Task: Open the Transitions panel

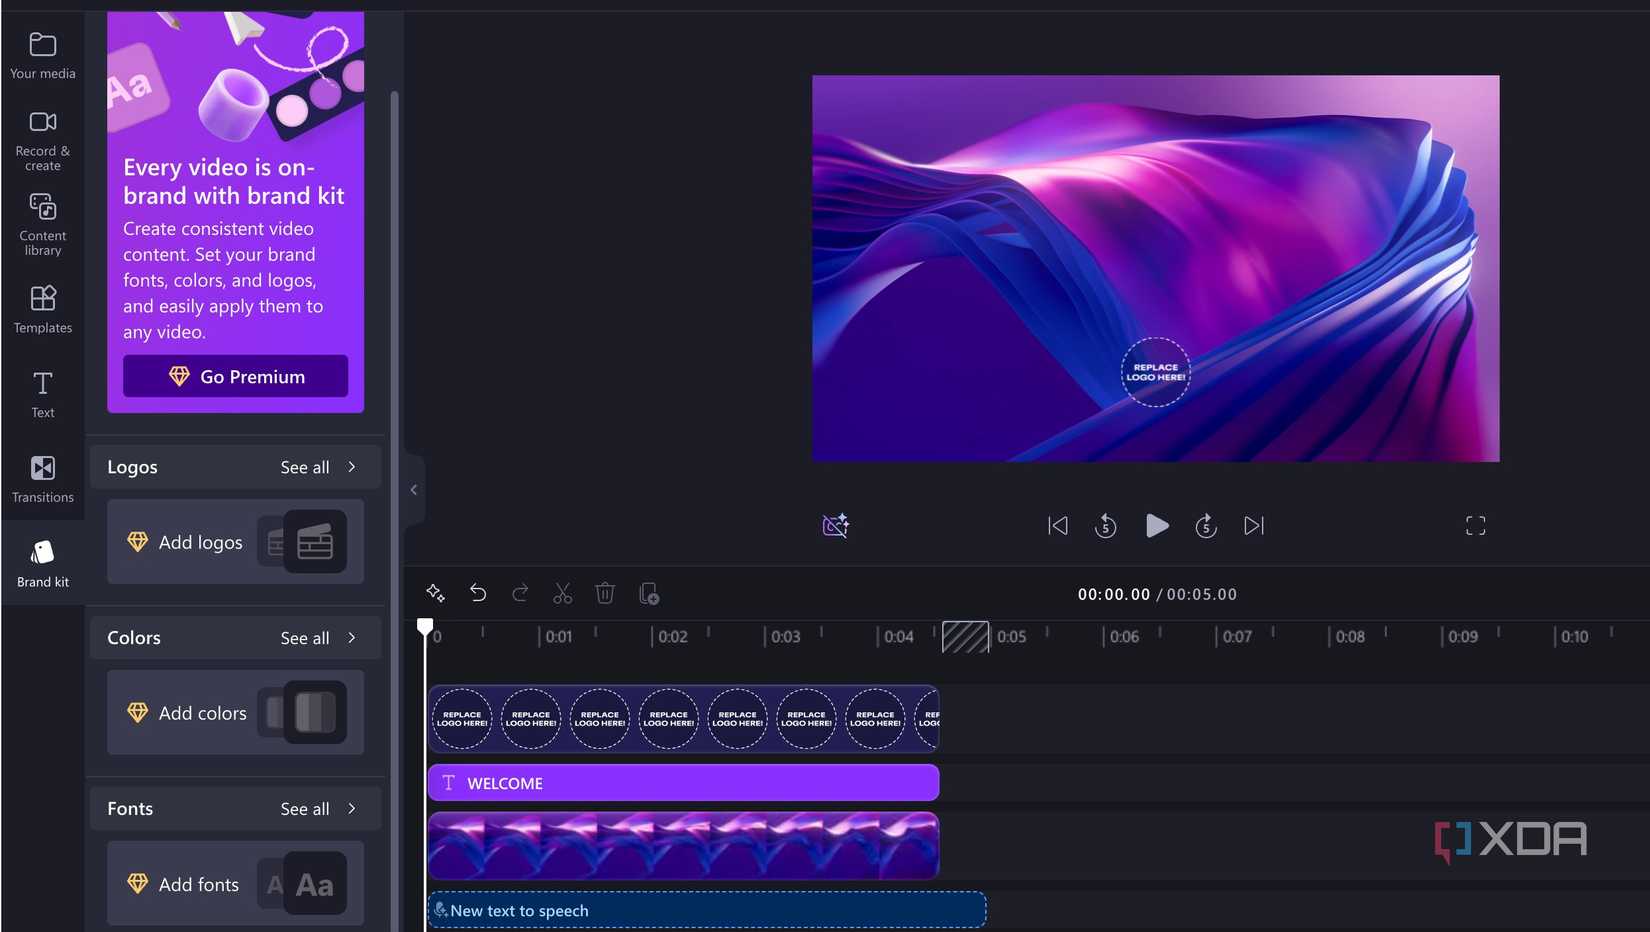Action: point(42,478)
